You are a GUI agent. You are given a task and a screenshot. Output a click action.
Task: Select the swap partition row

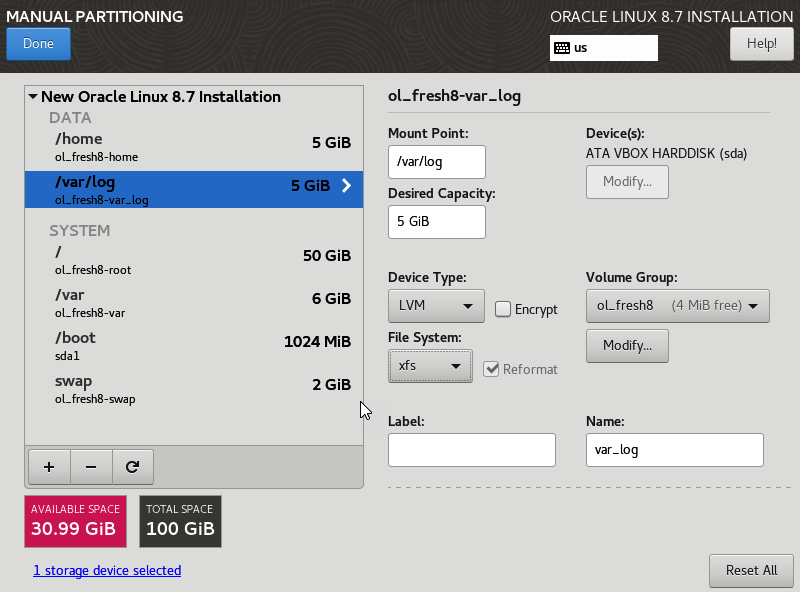[194, 389]
